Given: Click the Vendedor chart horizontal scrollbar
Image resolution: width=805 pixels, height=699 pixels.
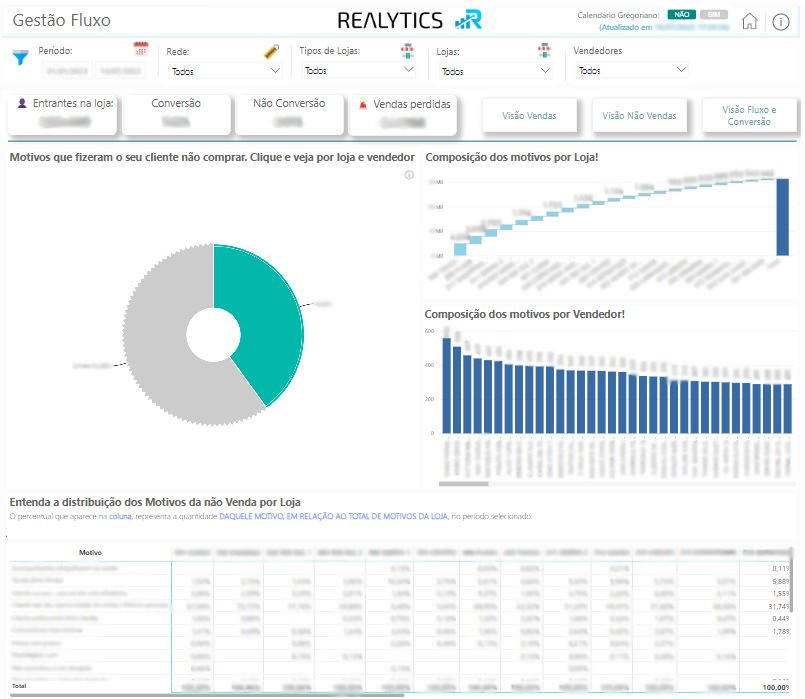Looking at the screenshot, I should pos(464,484).
